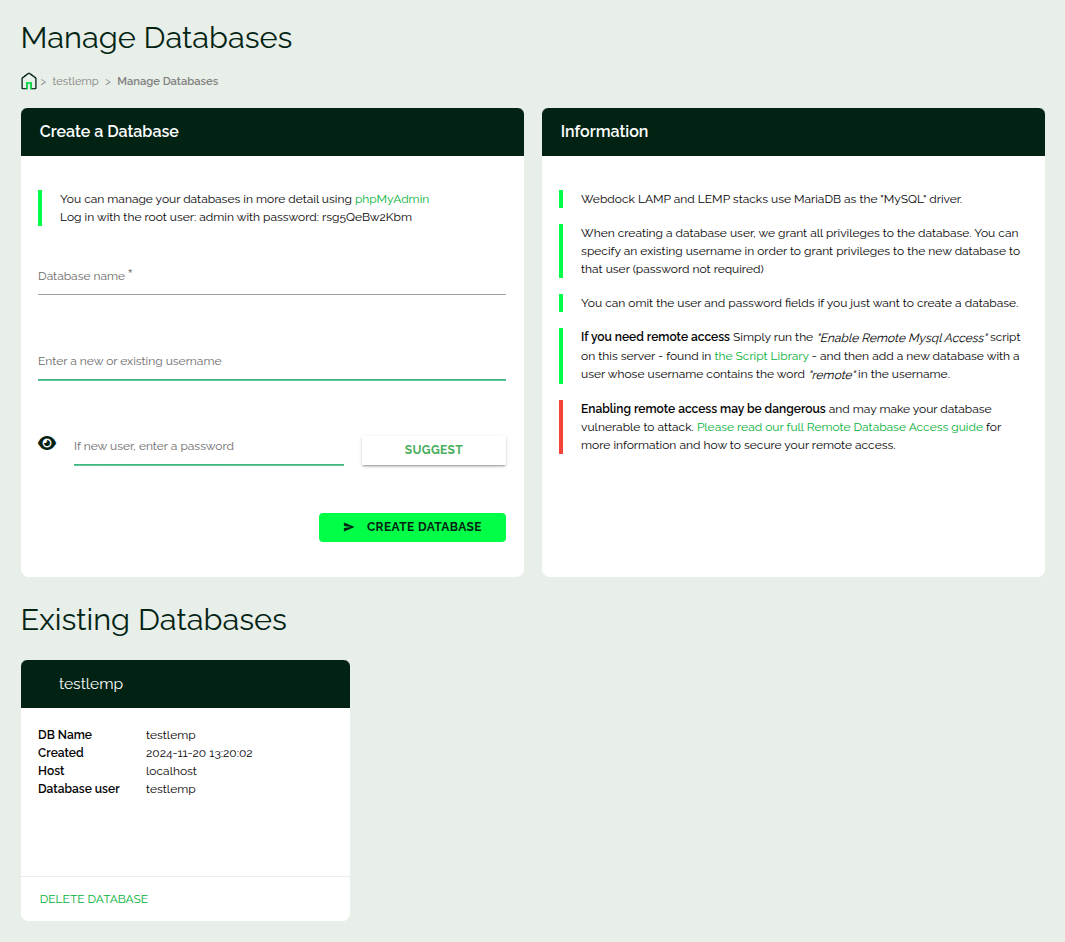
Task: Click the root user password text line
Action: (236, 217)
